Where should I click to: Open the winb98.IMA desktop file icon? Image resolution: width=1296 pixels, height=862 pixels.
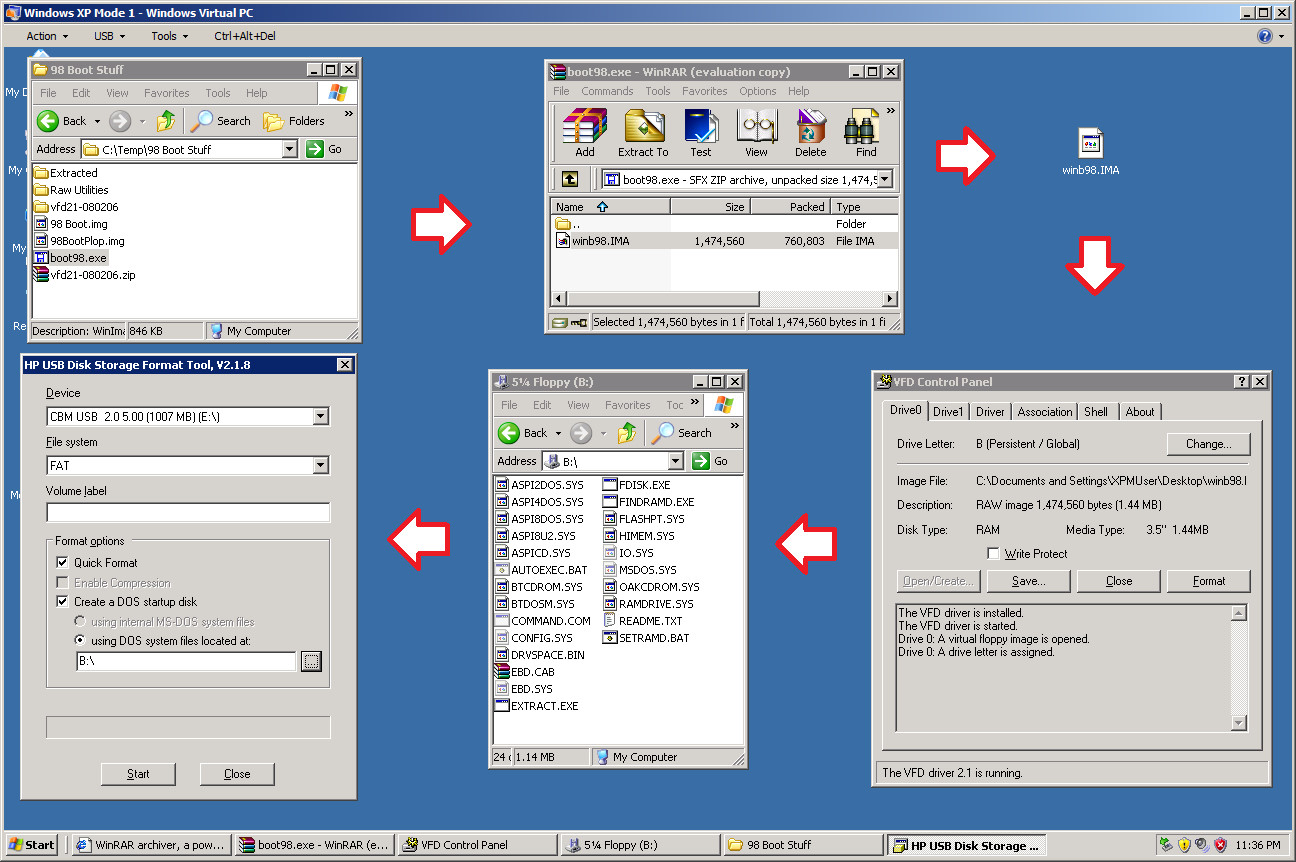1090,144
